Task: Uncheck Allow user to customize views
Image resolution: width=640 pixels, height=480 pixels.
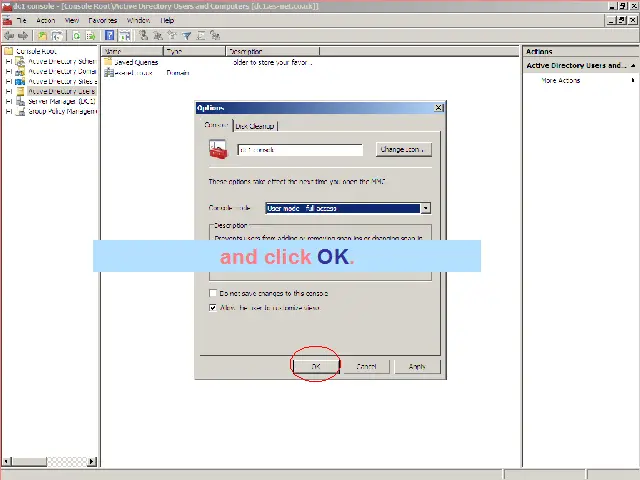Action: pos(213,308)
